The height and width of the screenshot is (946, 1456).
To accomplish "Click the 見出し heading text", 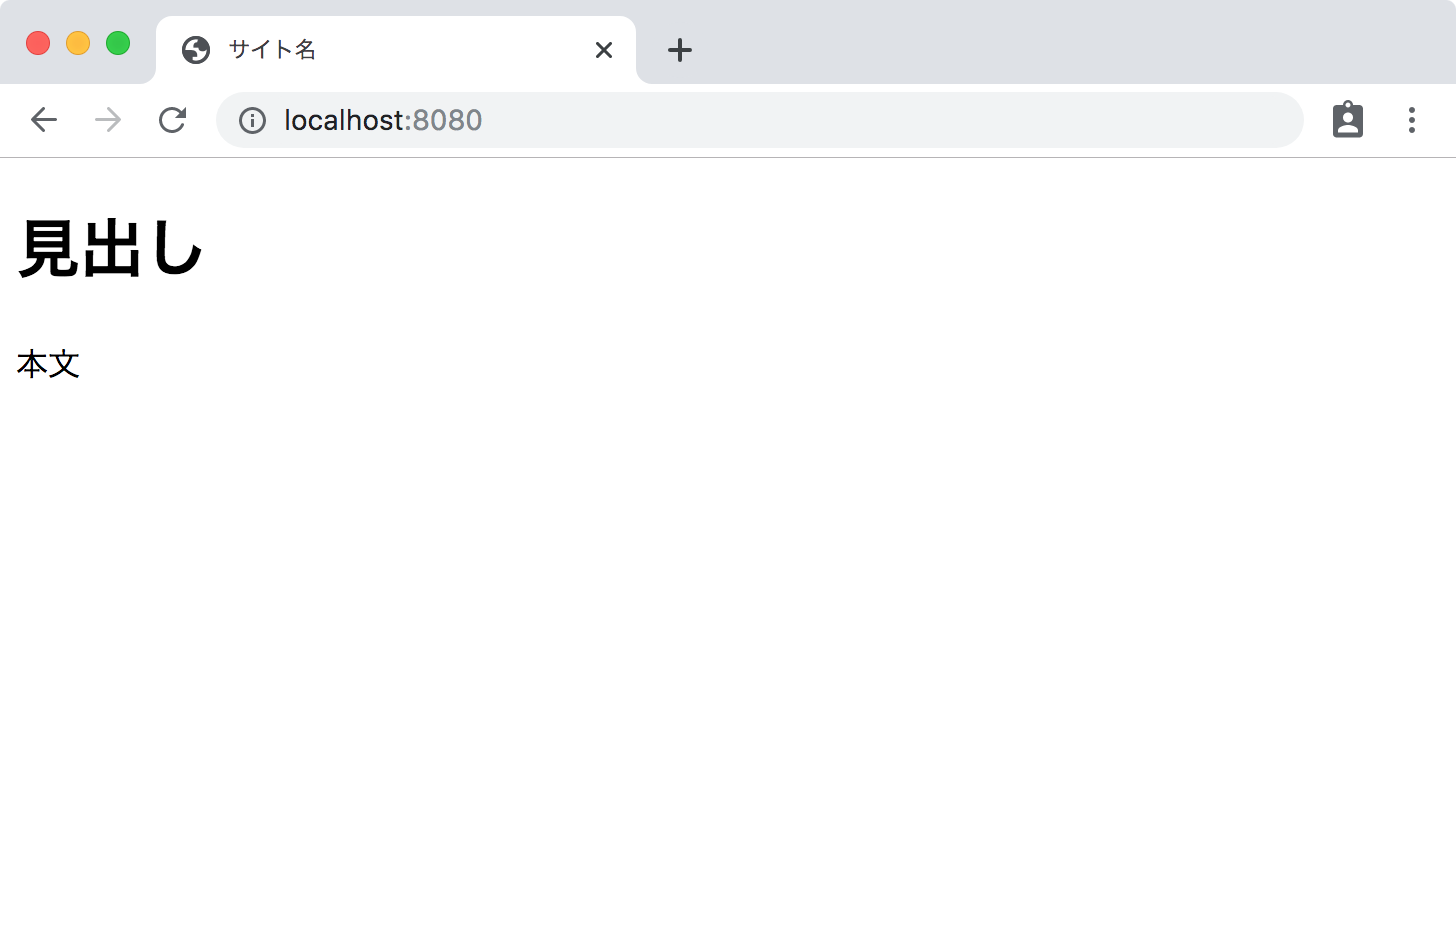I will pos(111,248).
